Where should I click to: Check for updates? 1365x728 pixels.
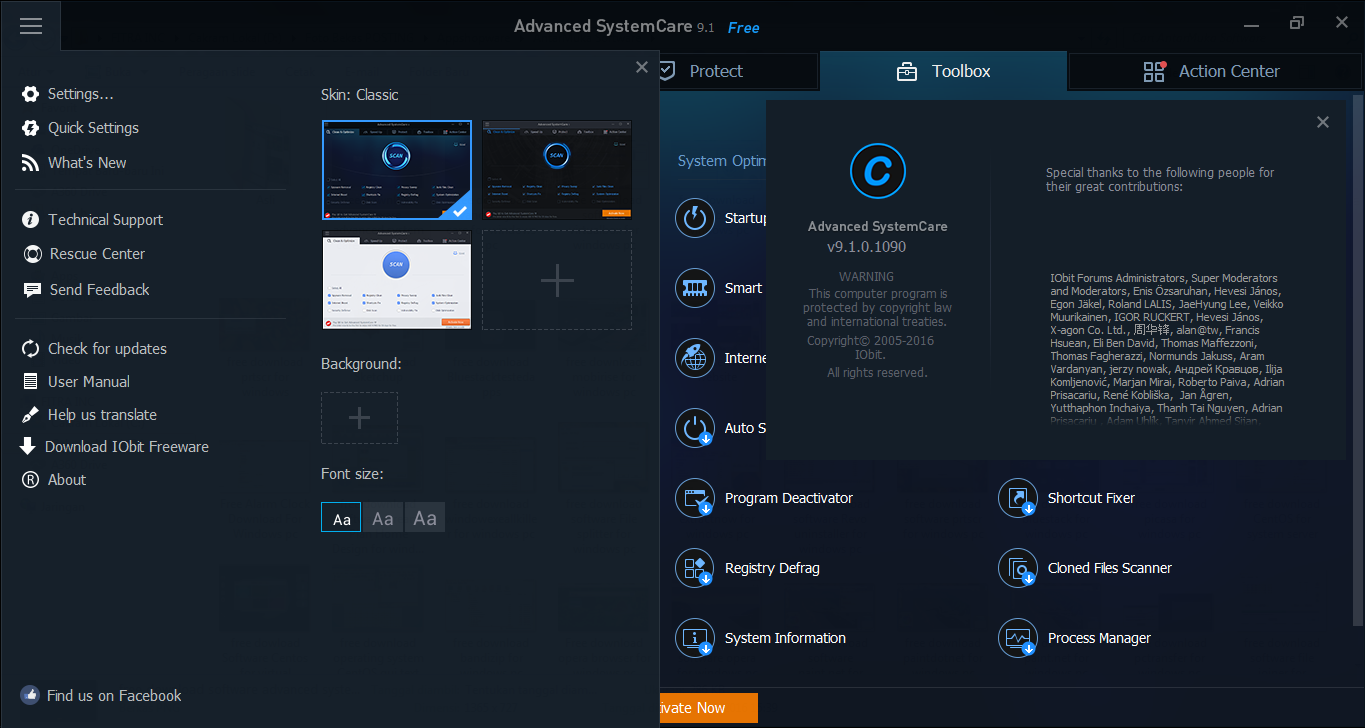click(x=107, y=348)
